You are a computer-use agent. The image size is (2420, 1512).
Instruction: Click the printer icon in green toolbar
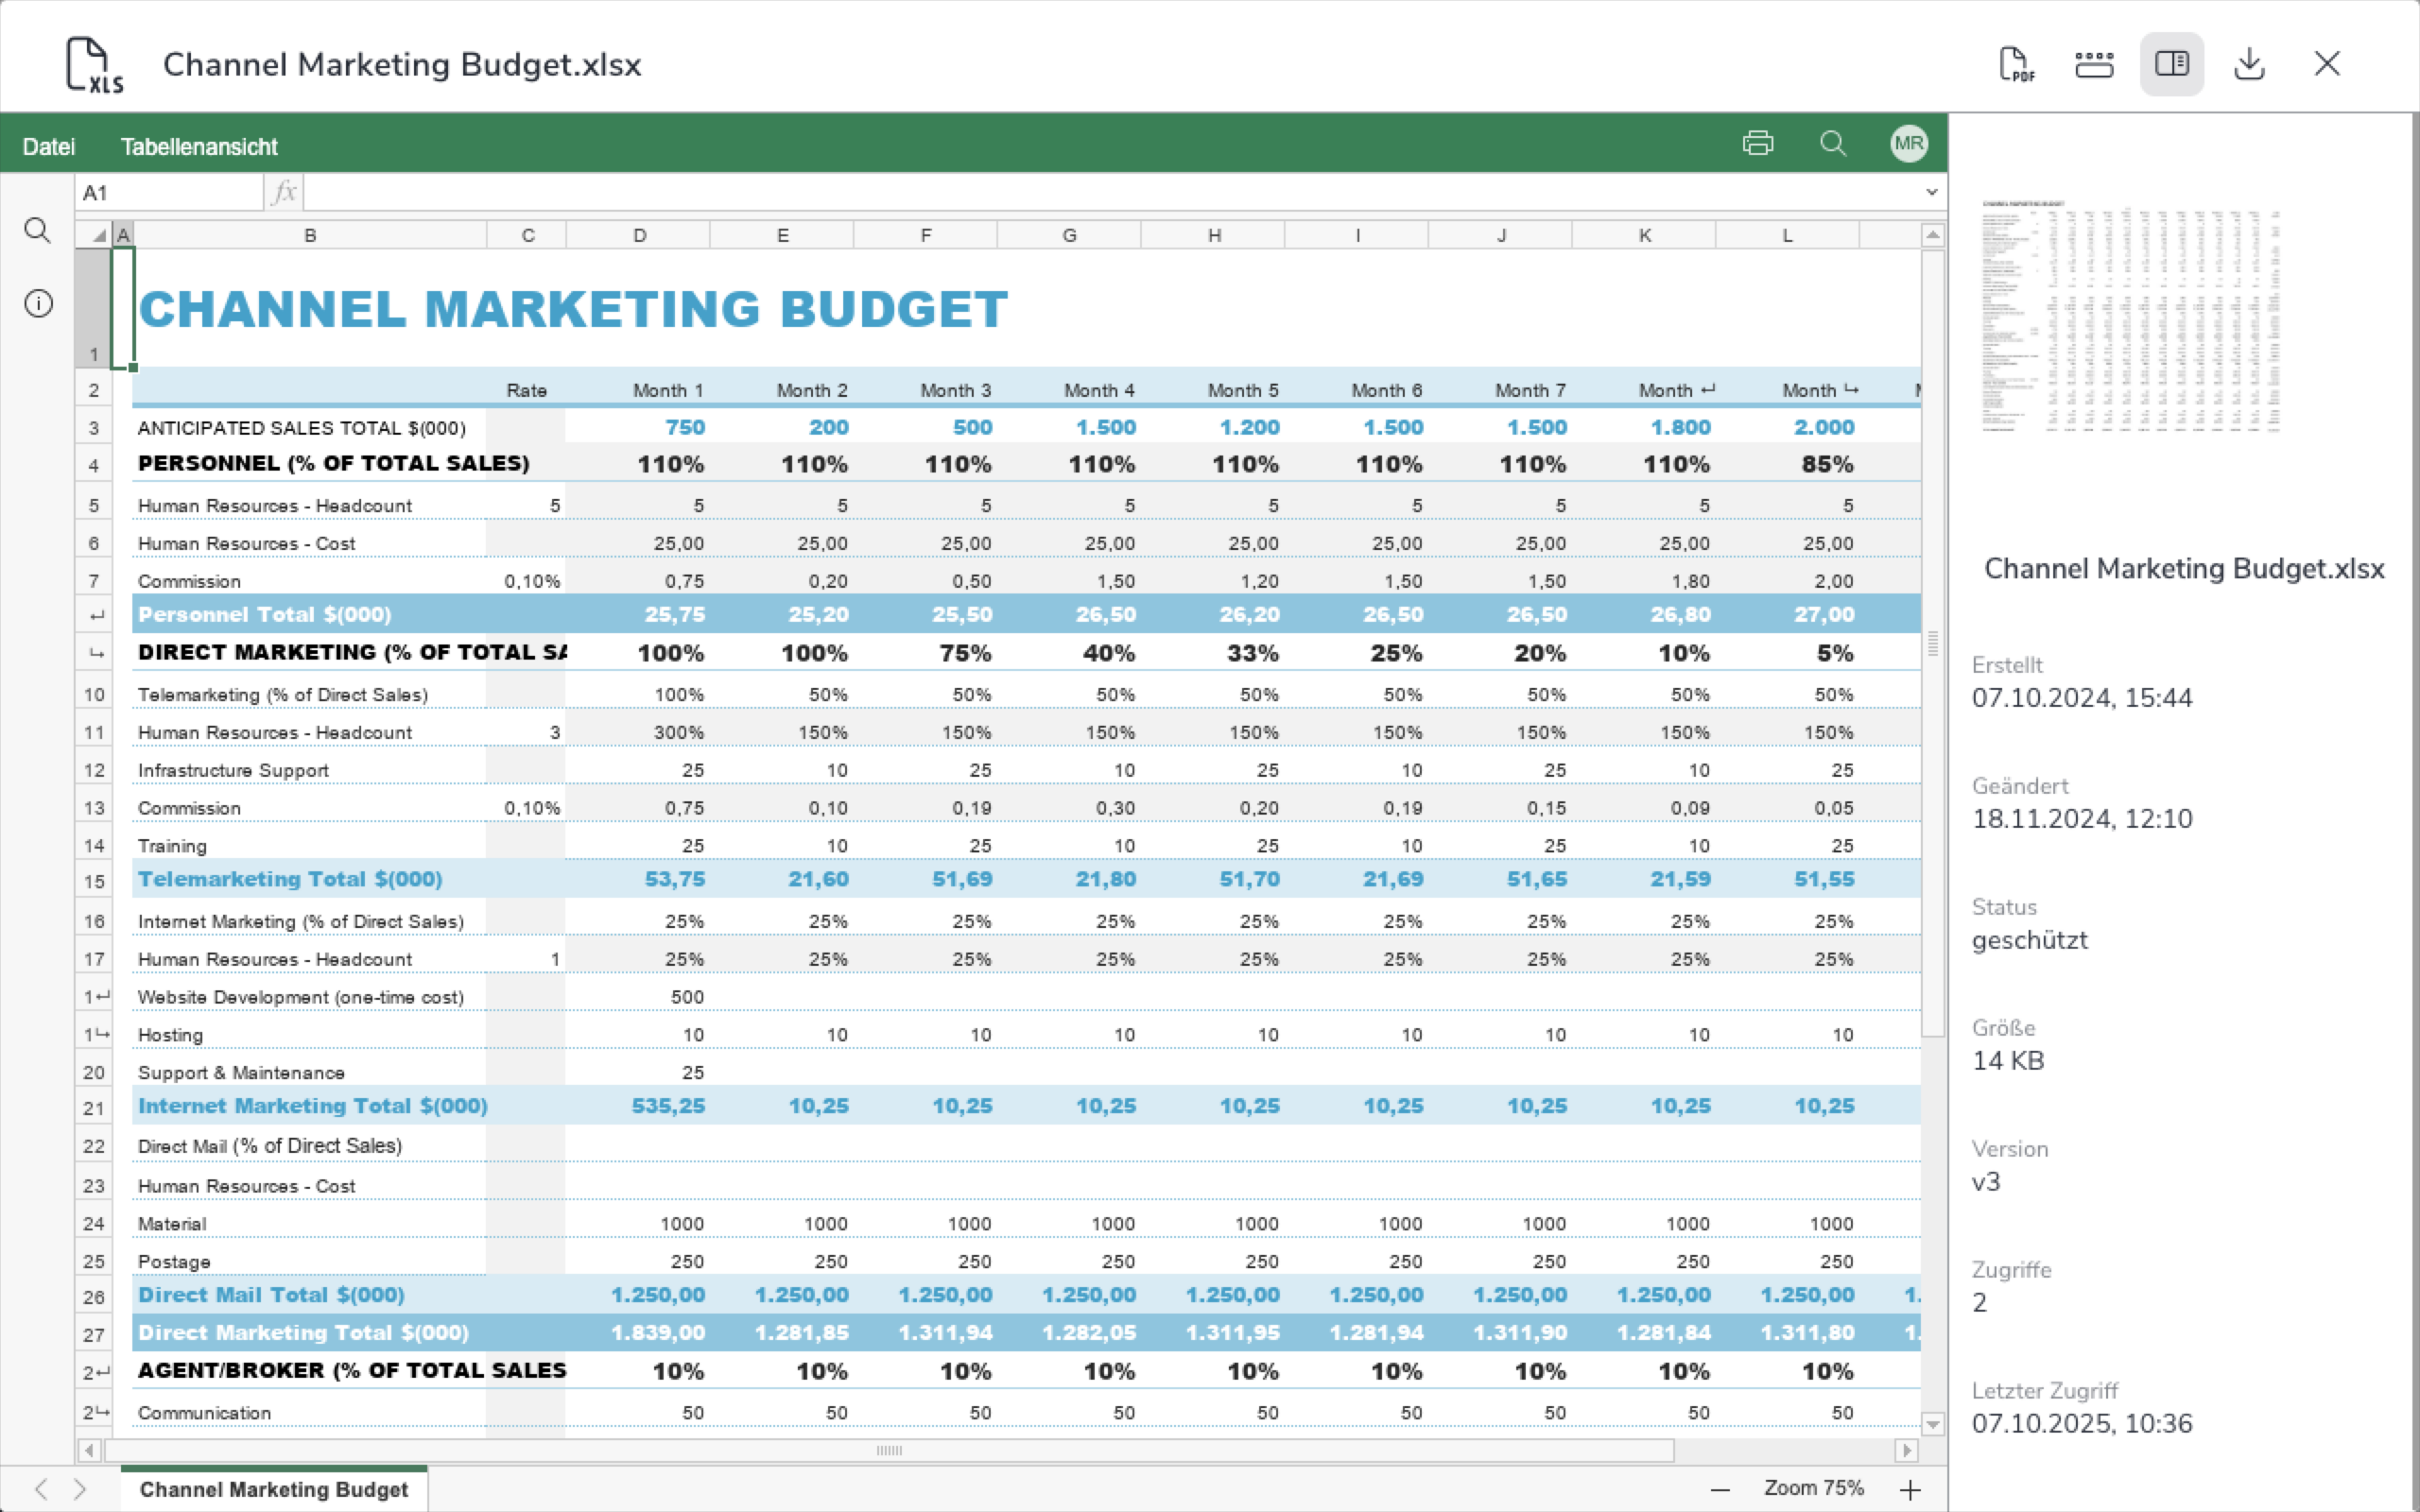pos(1757,143)
